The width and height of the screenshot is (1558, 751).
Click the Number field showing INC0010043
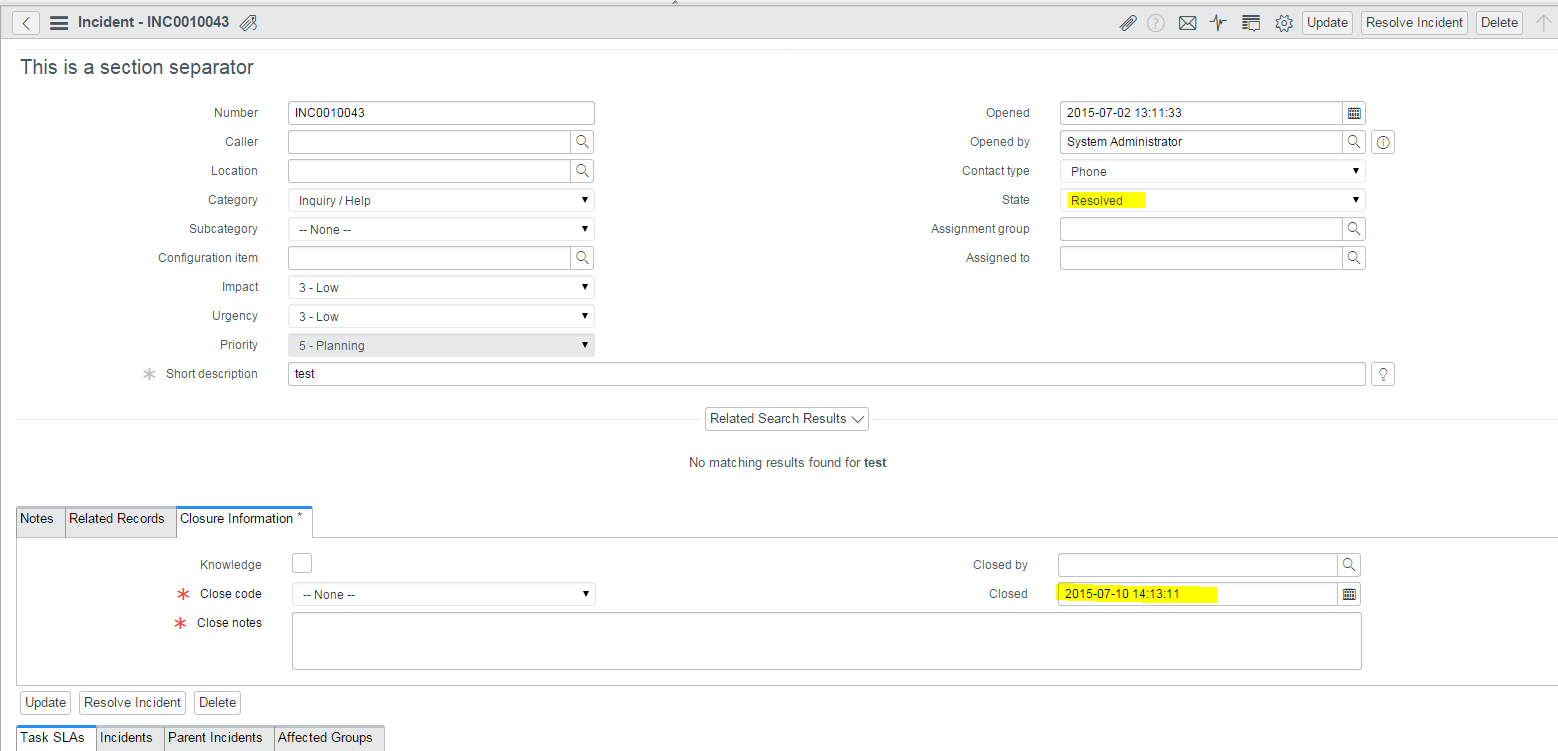tap(441, 113)
